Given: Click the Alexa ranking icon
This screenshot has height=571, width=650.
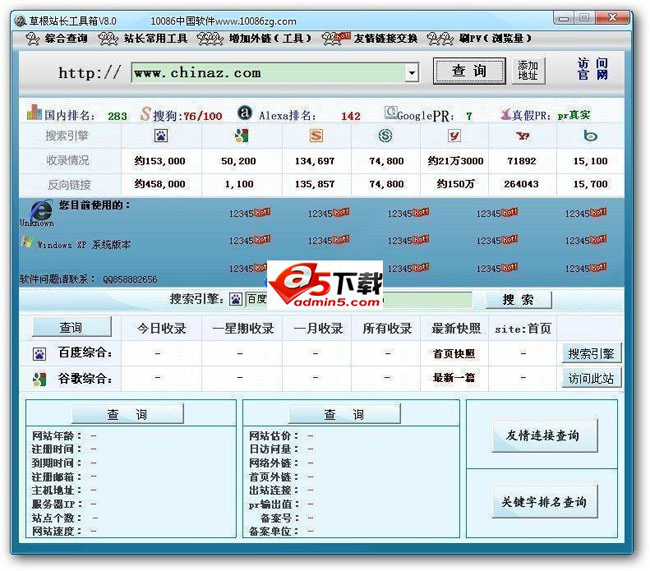Looking at the screenshot, I should point(245,112).
